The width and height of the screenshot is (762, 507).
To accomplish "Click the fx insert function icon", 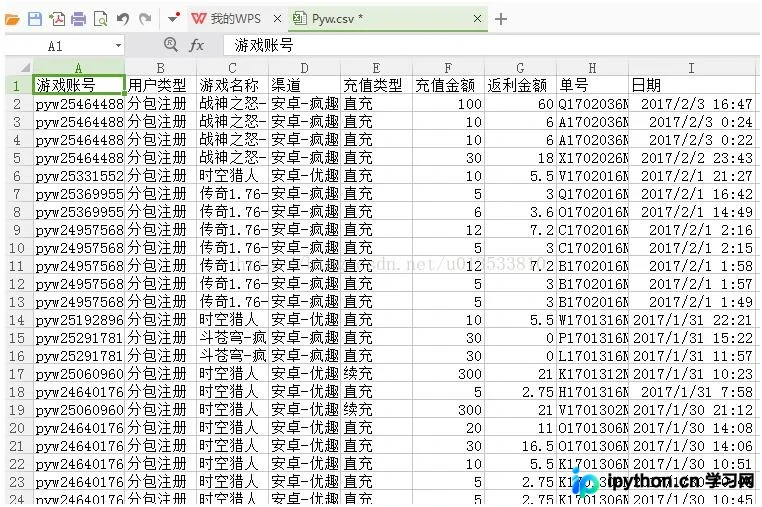I will [x=196, y=45].
